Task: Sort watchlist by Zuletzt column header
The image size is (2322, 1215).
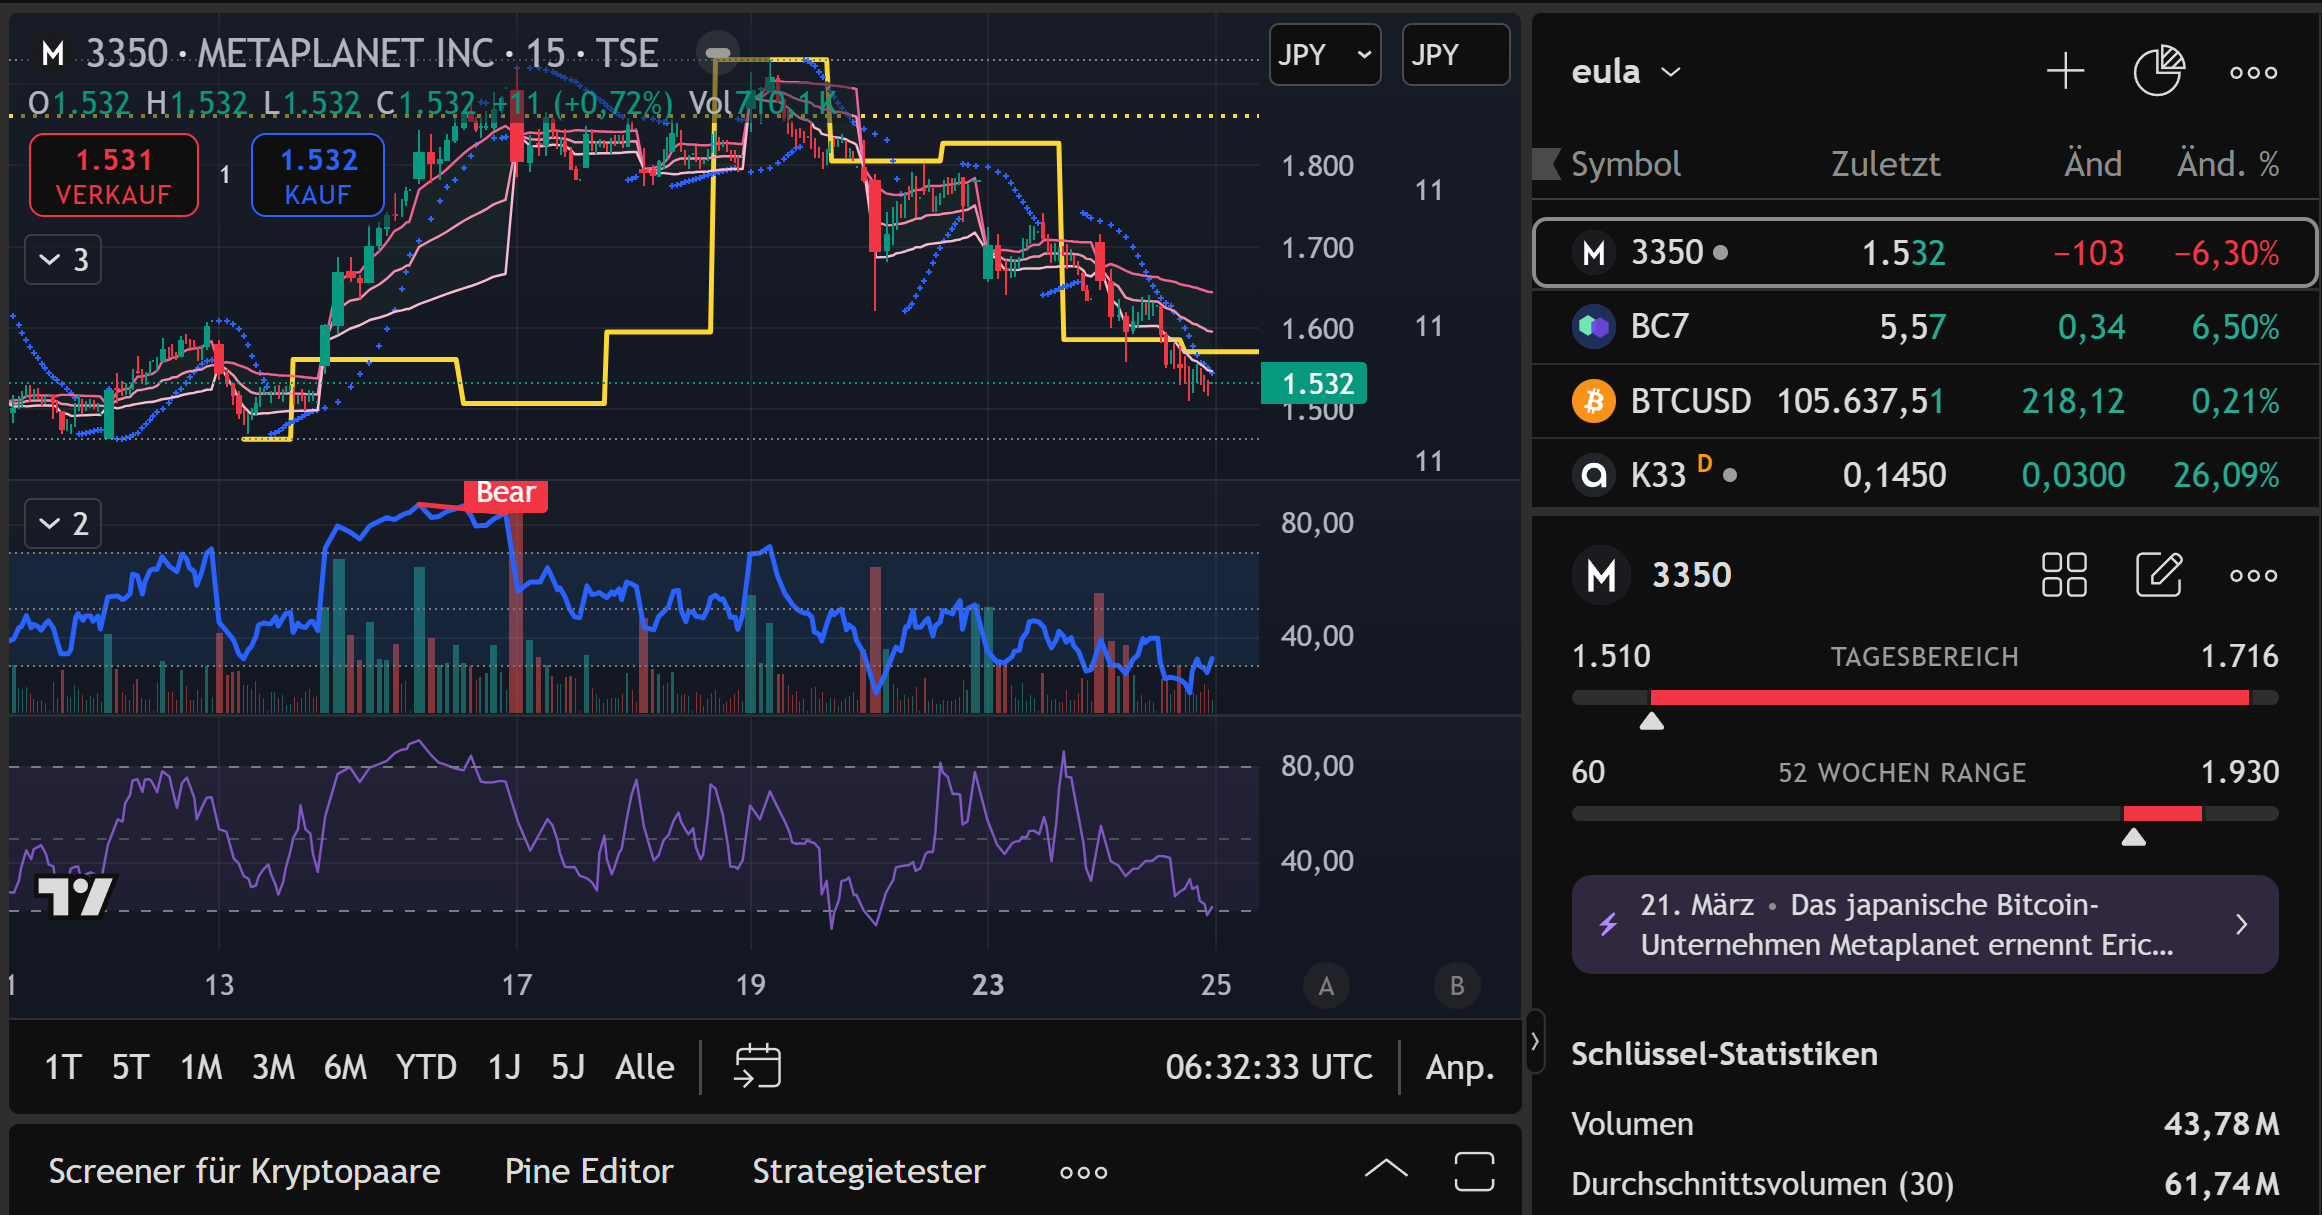Action: pos(1885,164)
